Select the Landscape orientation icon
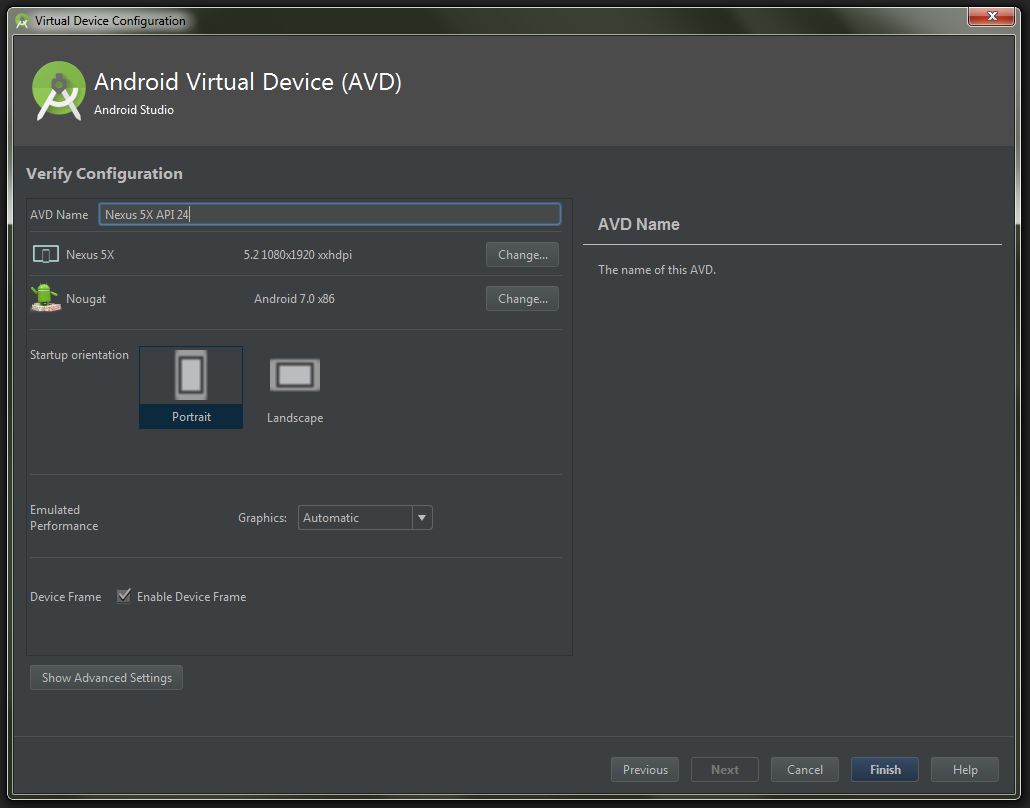 (295, 375)
